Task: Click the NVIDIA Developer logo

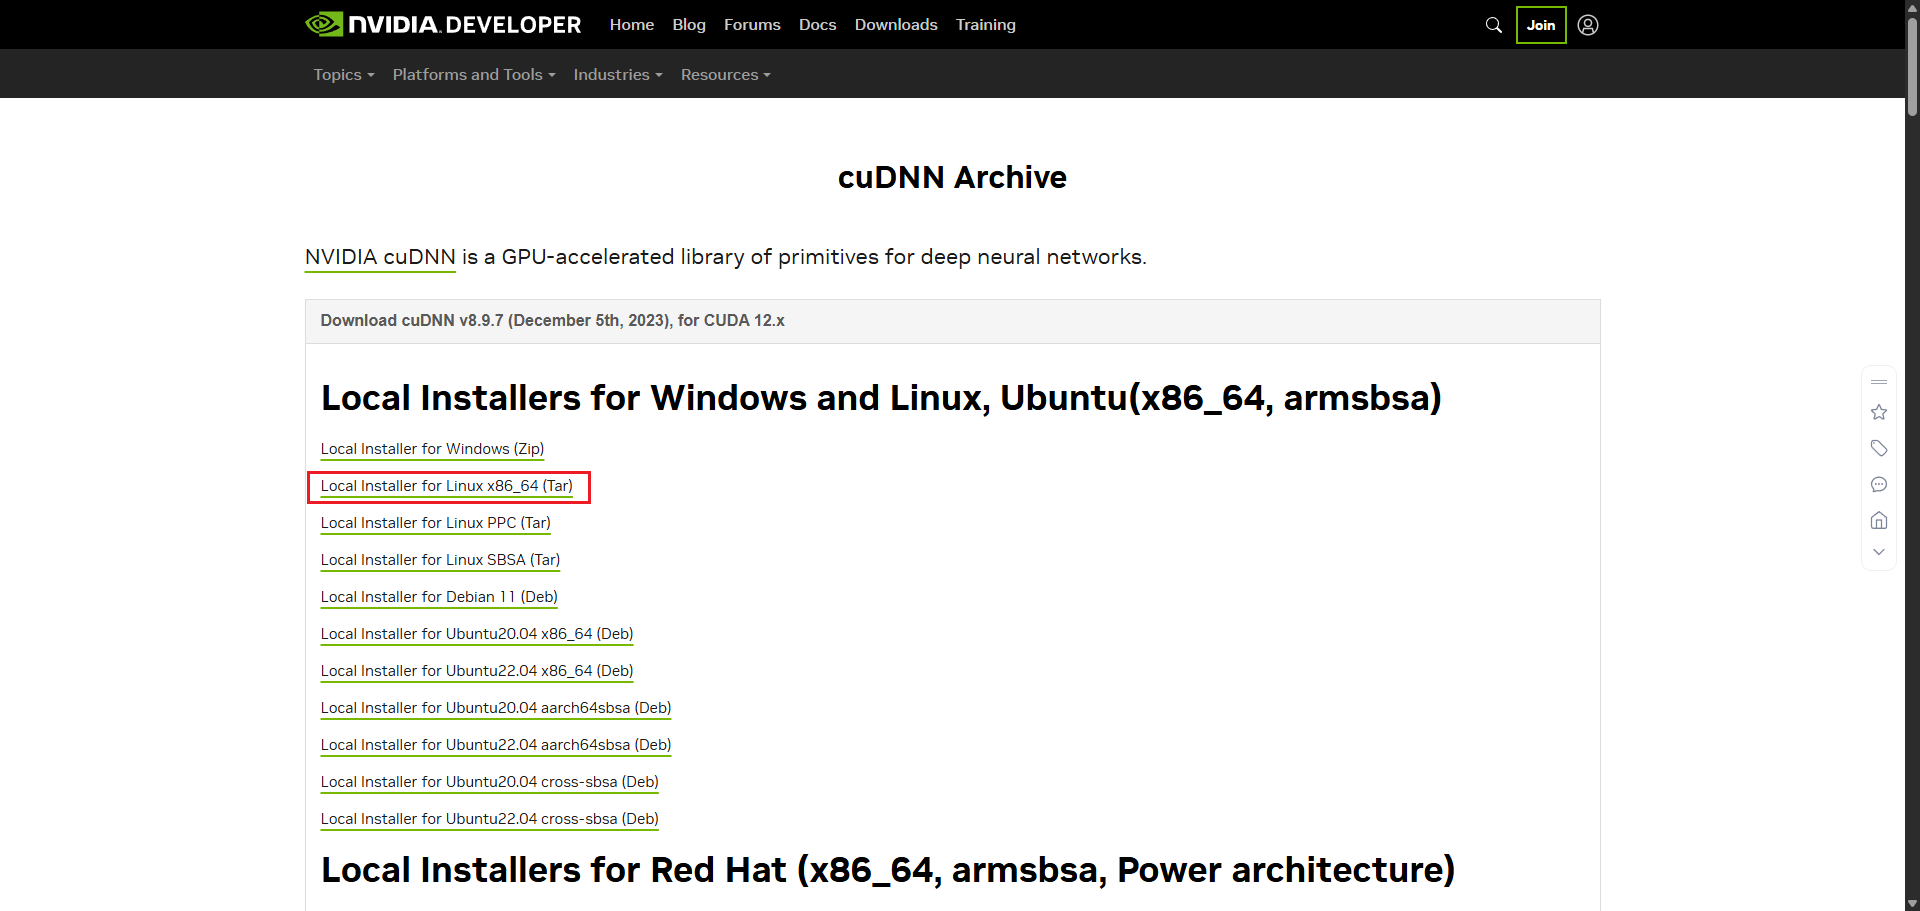Action: coord(443,24)
